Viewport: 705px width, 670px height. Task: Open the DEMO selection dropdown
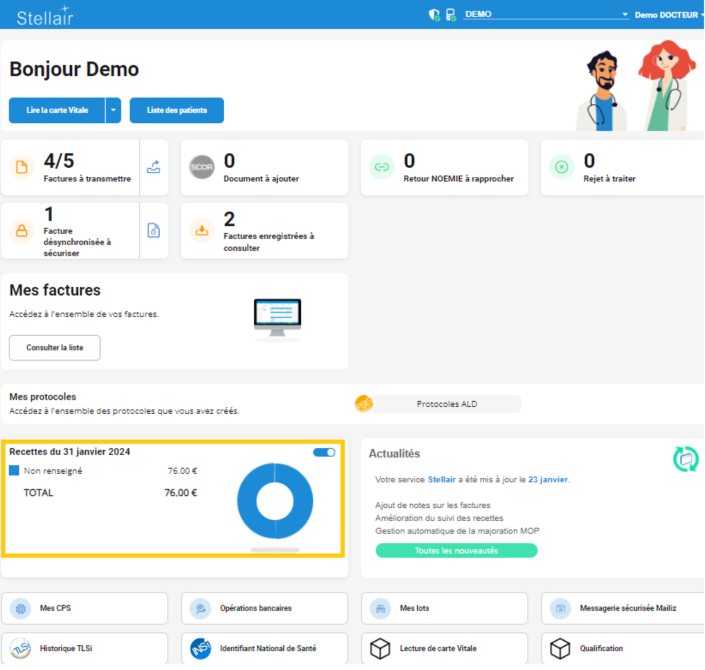coord(545,15)
